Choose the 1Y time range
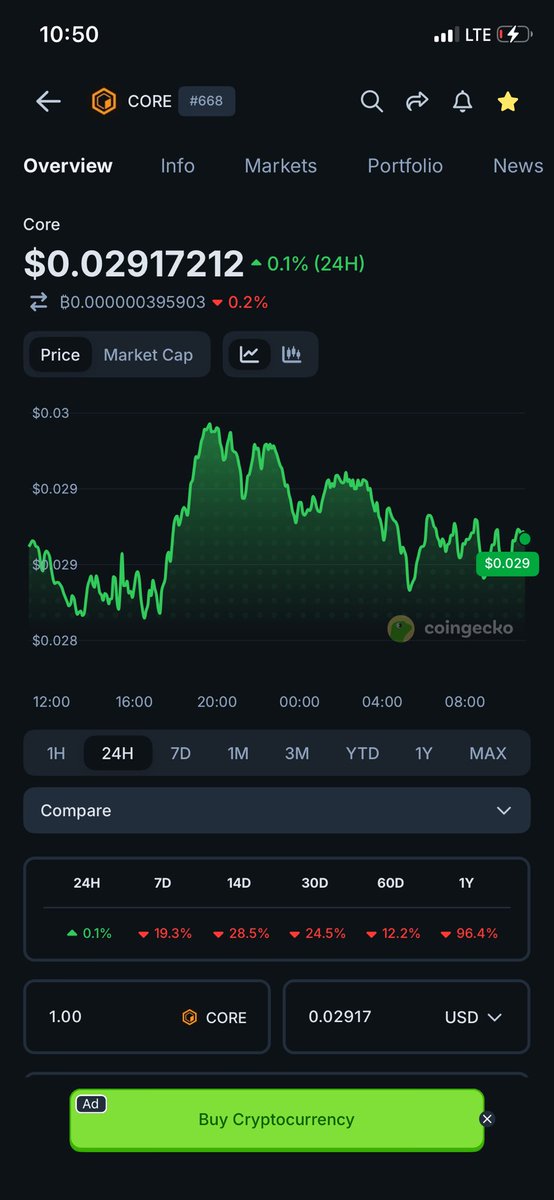 click(x=424, y=753)
